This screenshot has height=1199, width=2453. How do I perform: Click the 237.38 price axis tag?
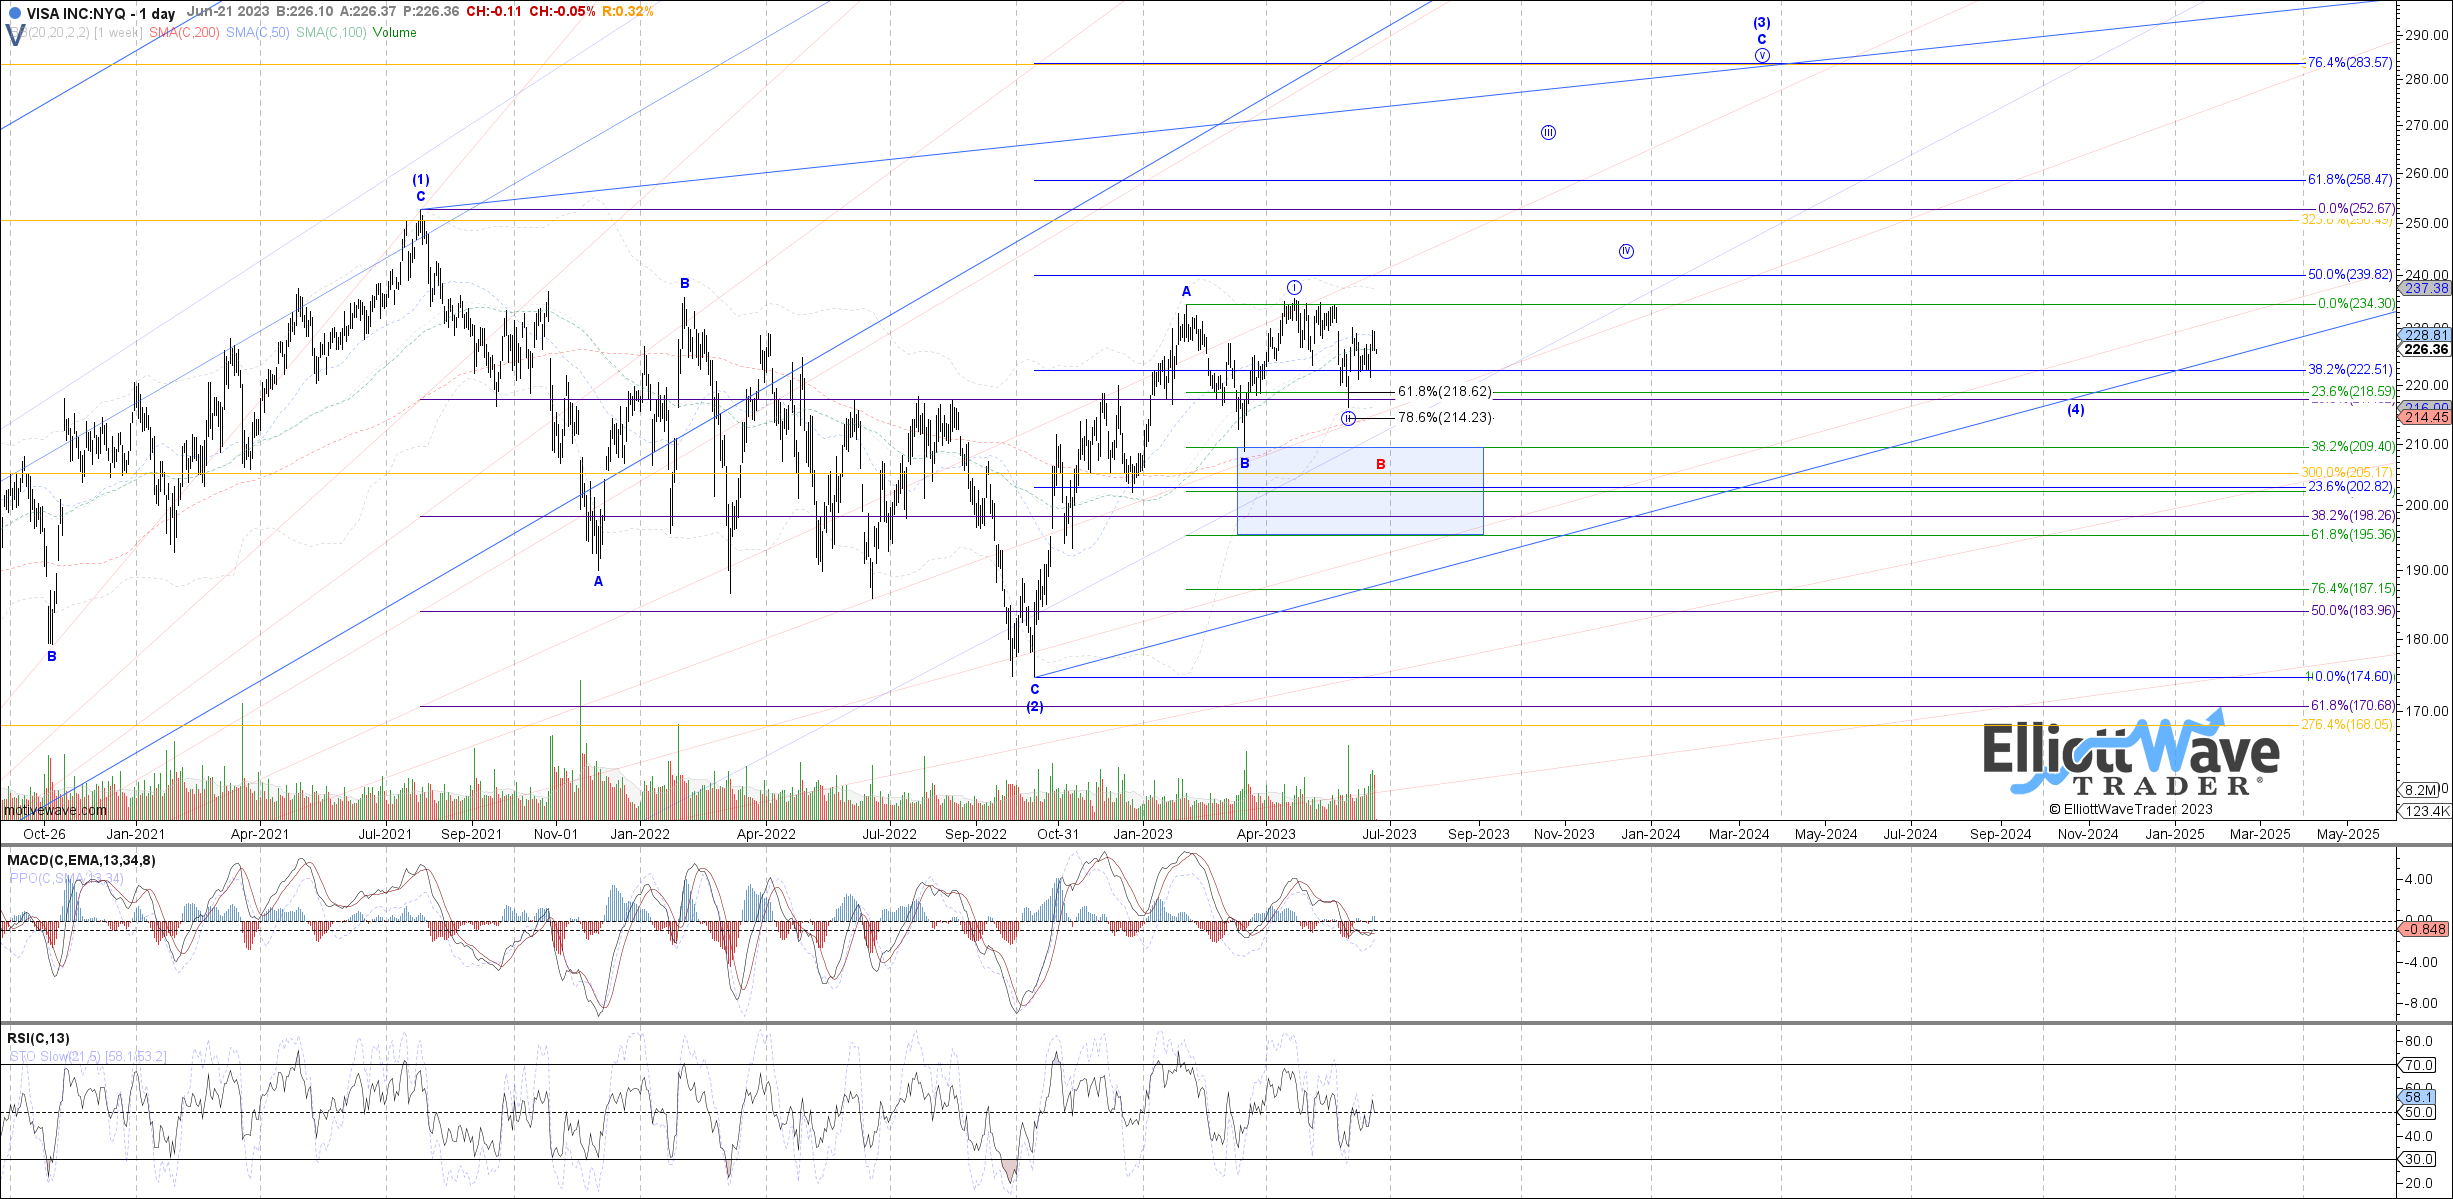2426,288
